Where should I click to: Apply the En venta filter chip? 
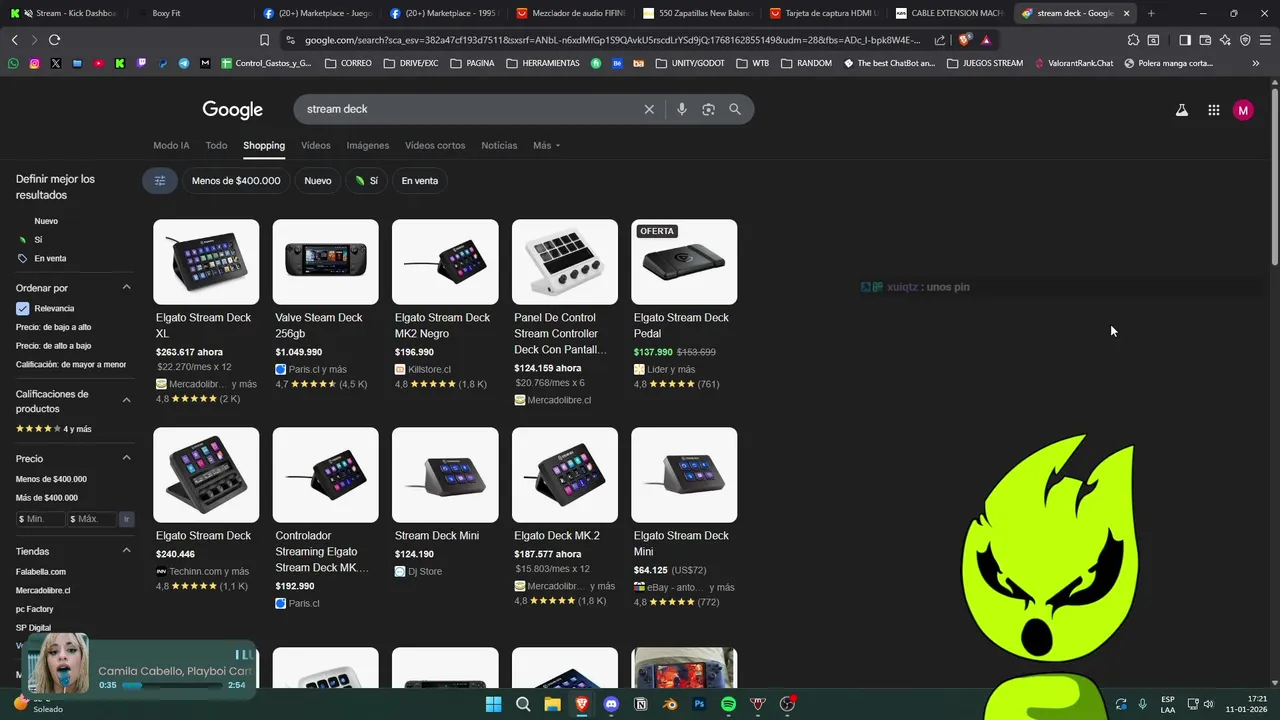[420, 181]
